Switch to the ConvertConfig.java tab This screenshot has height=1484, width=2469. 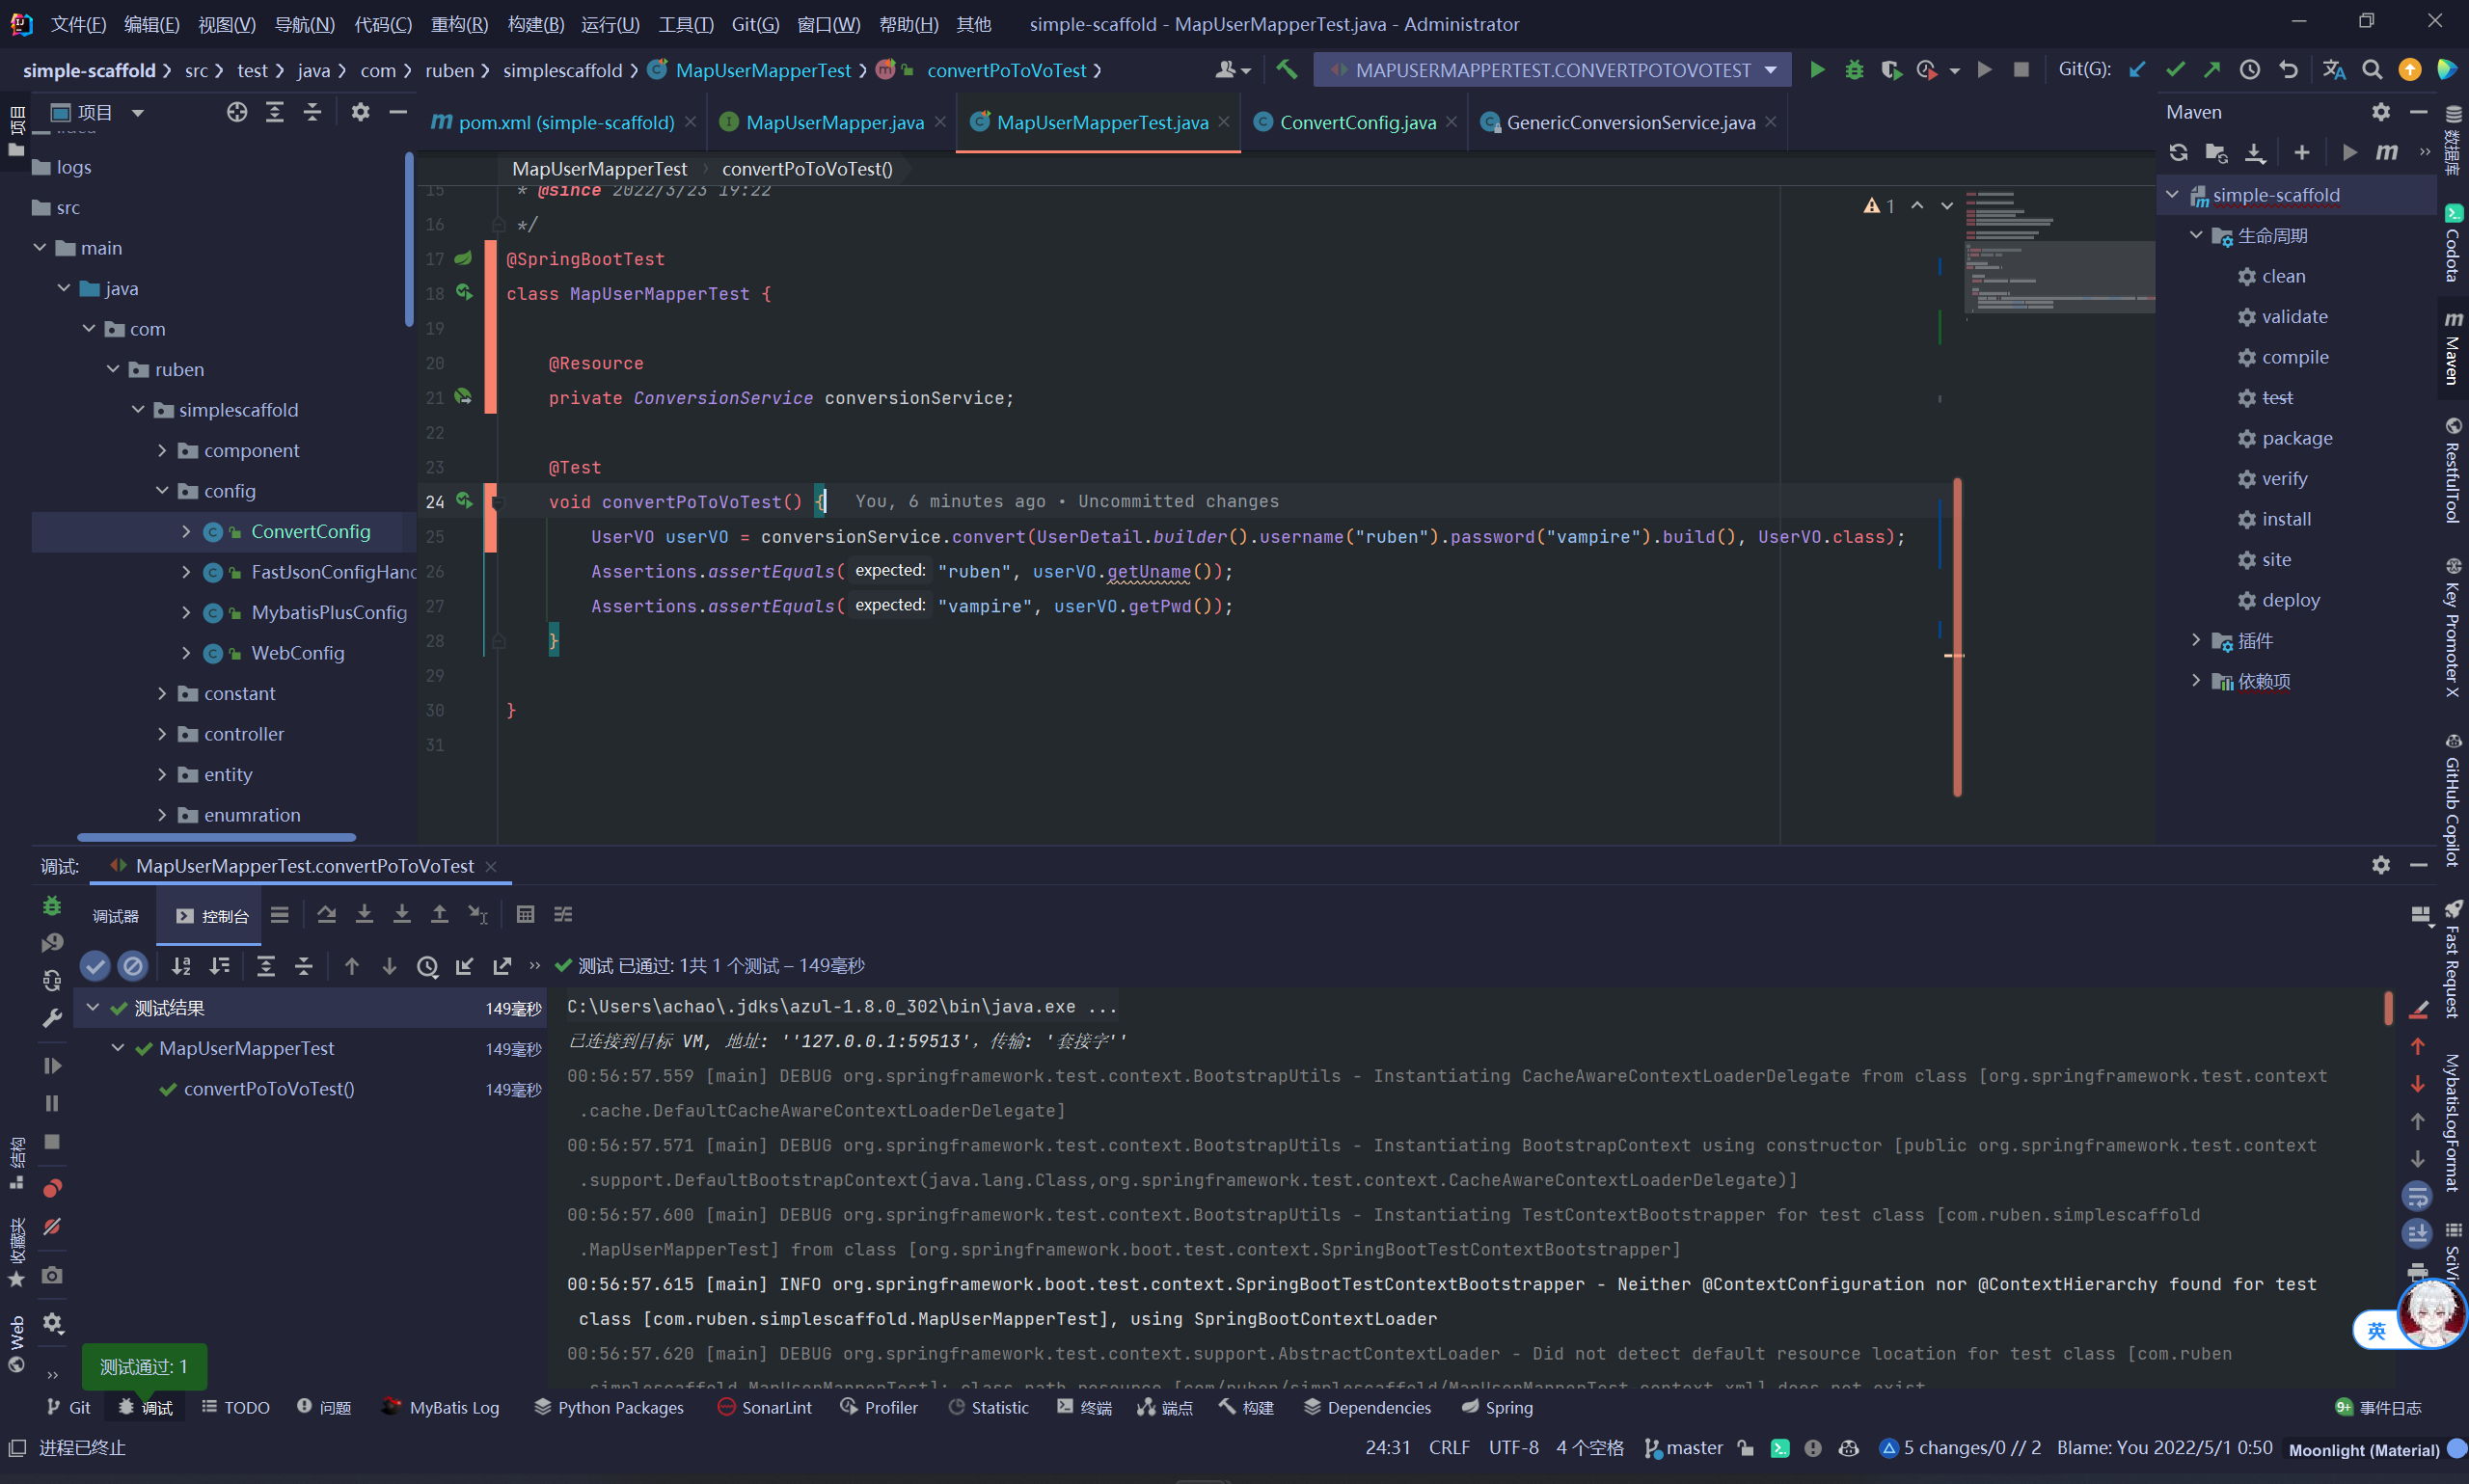coord(1357,122)
